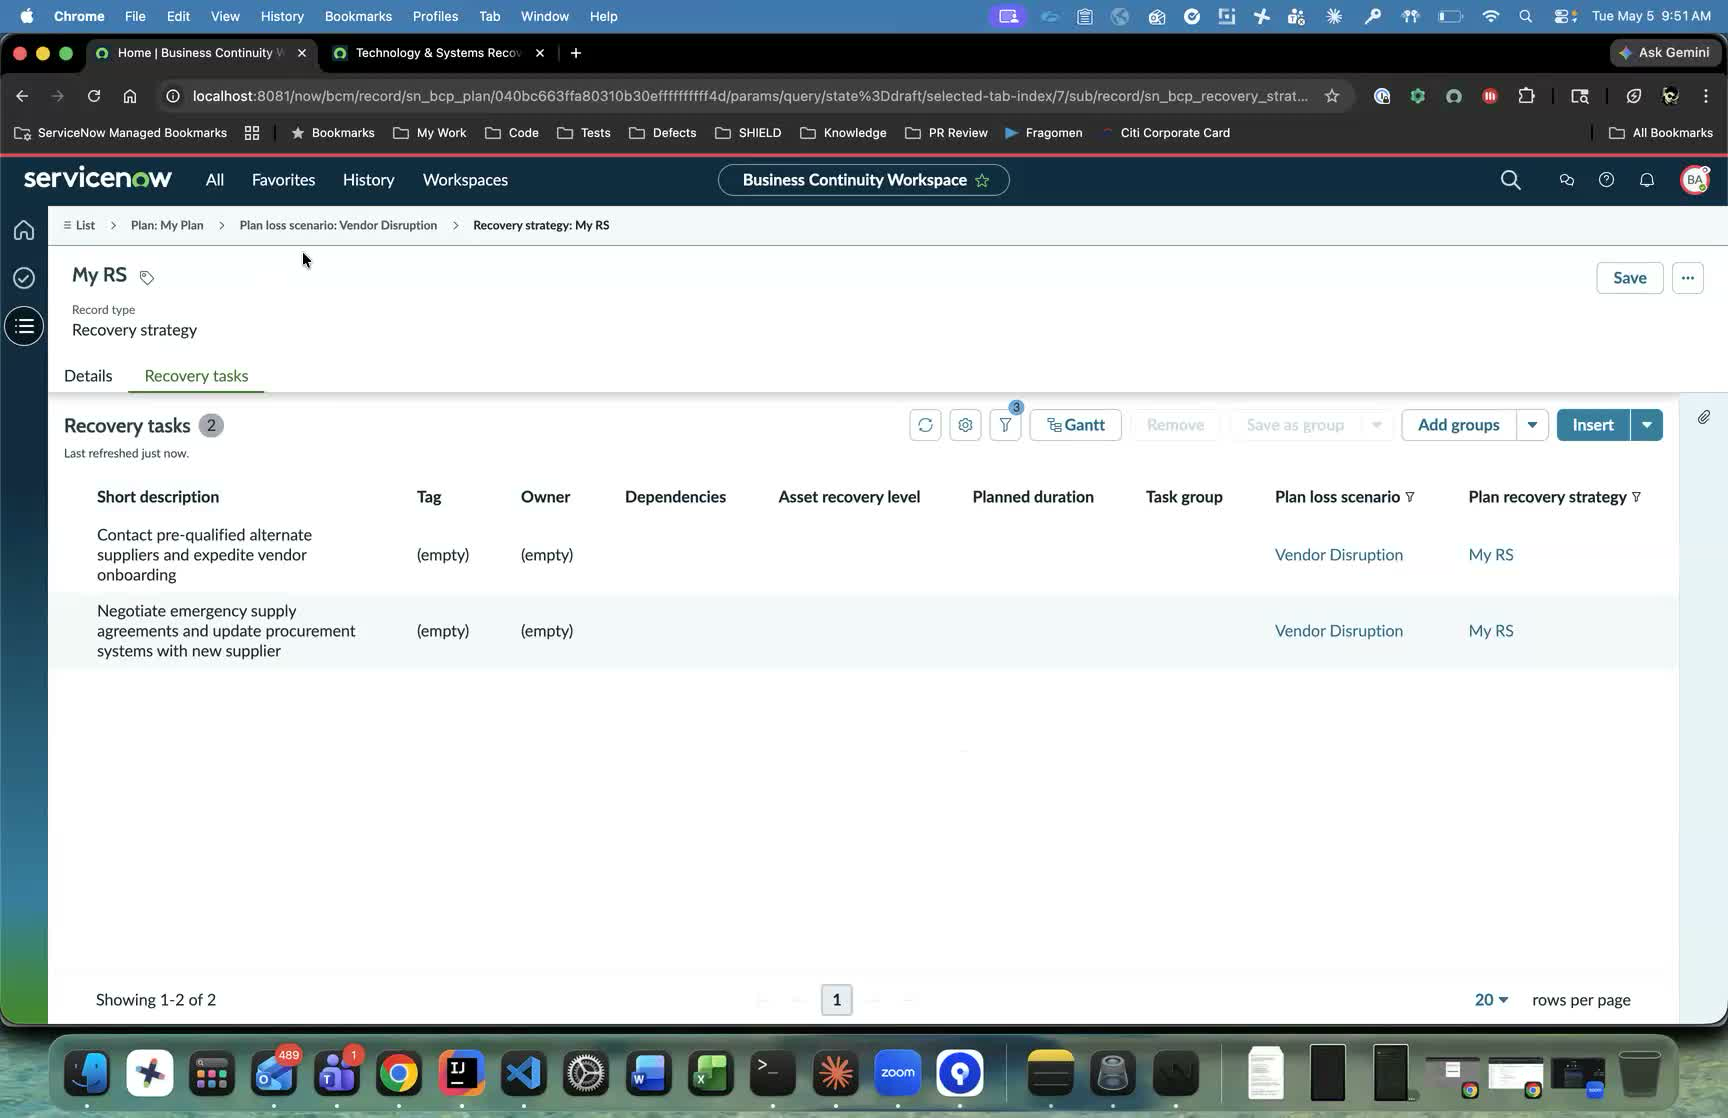Open the chat conversations icon
Screen dimensions: 1728x1118
[x=1567, y=180]
